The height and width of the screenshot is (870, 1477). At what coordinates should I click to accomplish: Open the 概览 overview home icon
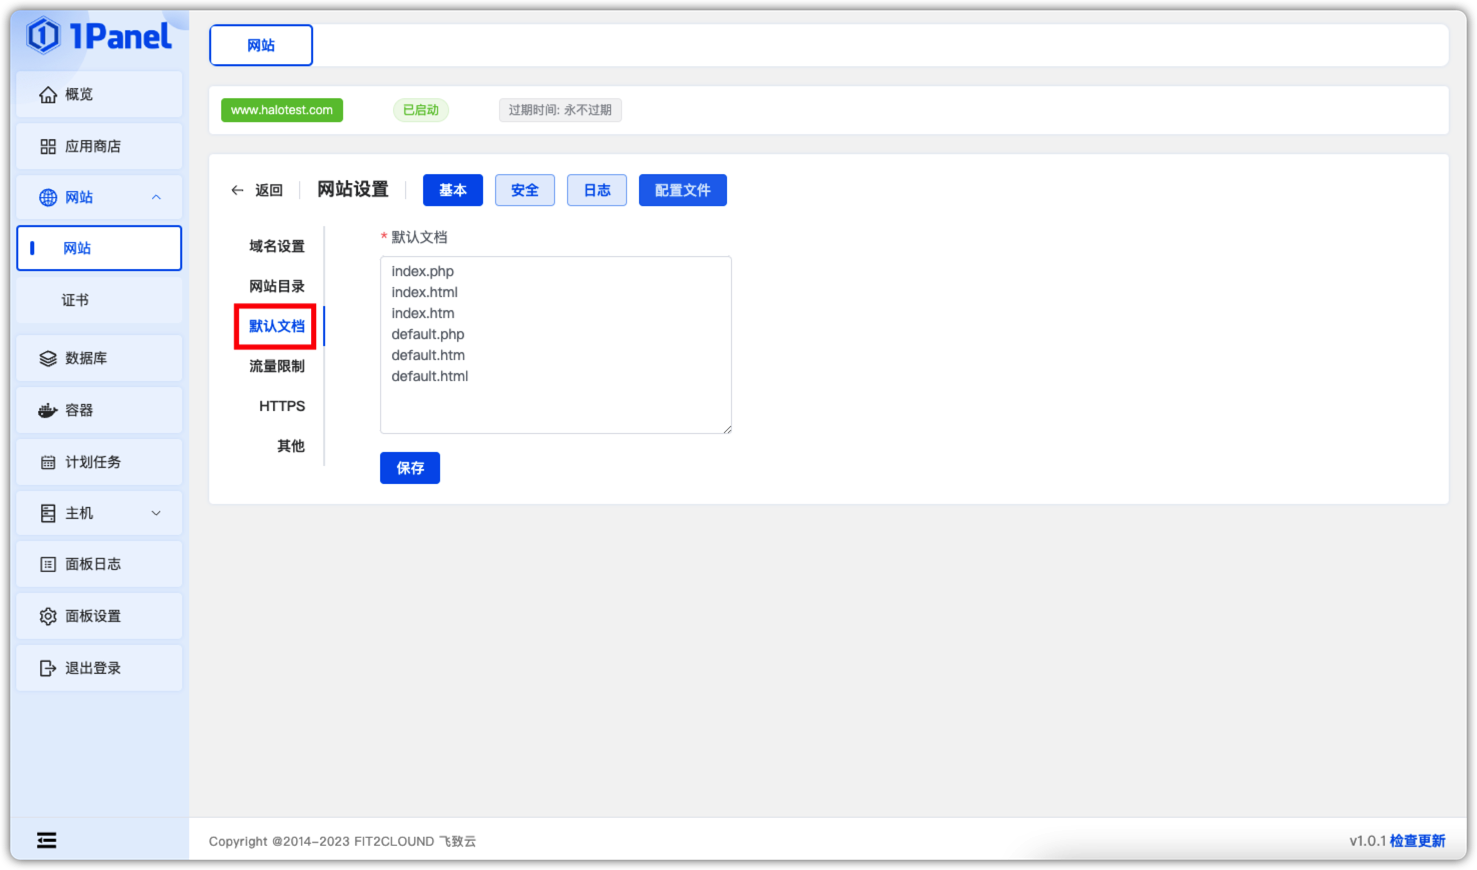point(48,95)
